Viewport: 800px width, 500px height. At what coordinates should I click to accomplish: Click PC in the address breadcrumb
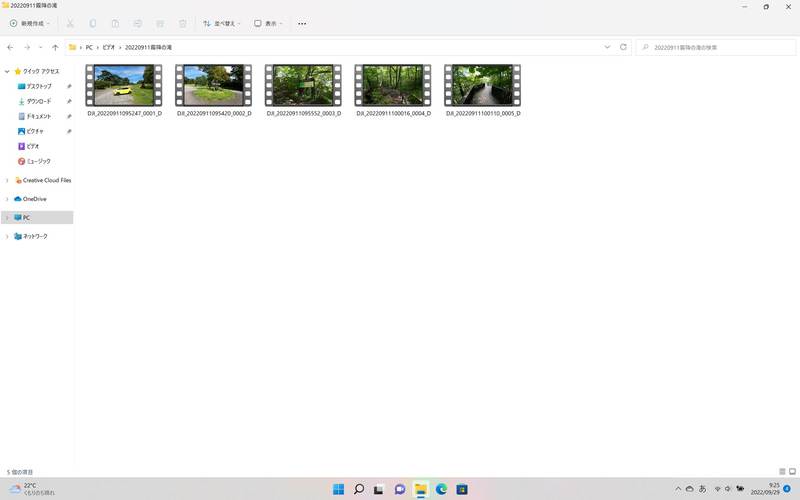[89, 47]
